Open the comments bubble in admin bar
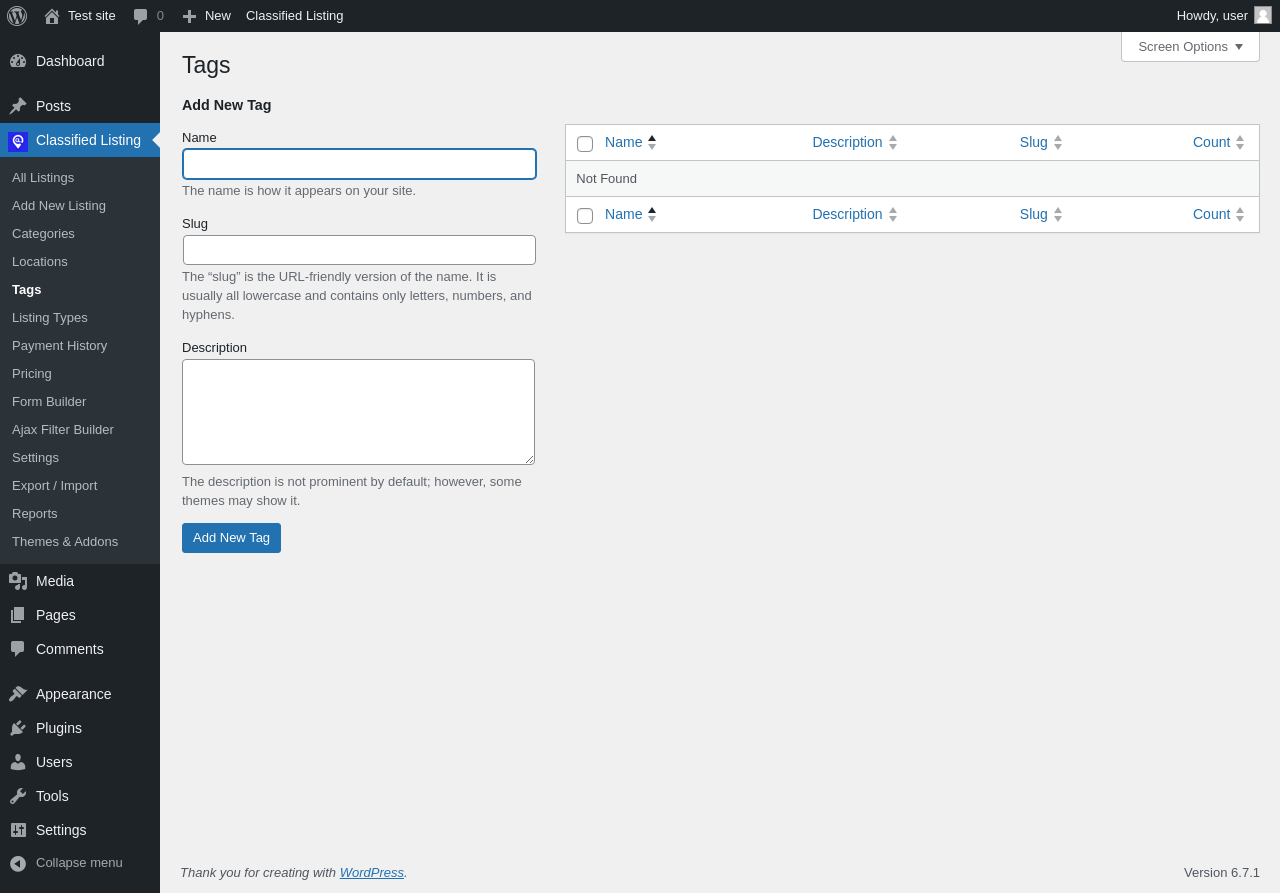Screen dimensions: 1280x893 click(x=141, y=16)
